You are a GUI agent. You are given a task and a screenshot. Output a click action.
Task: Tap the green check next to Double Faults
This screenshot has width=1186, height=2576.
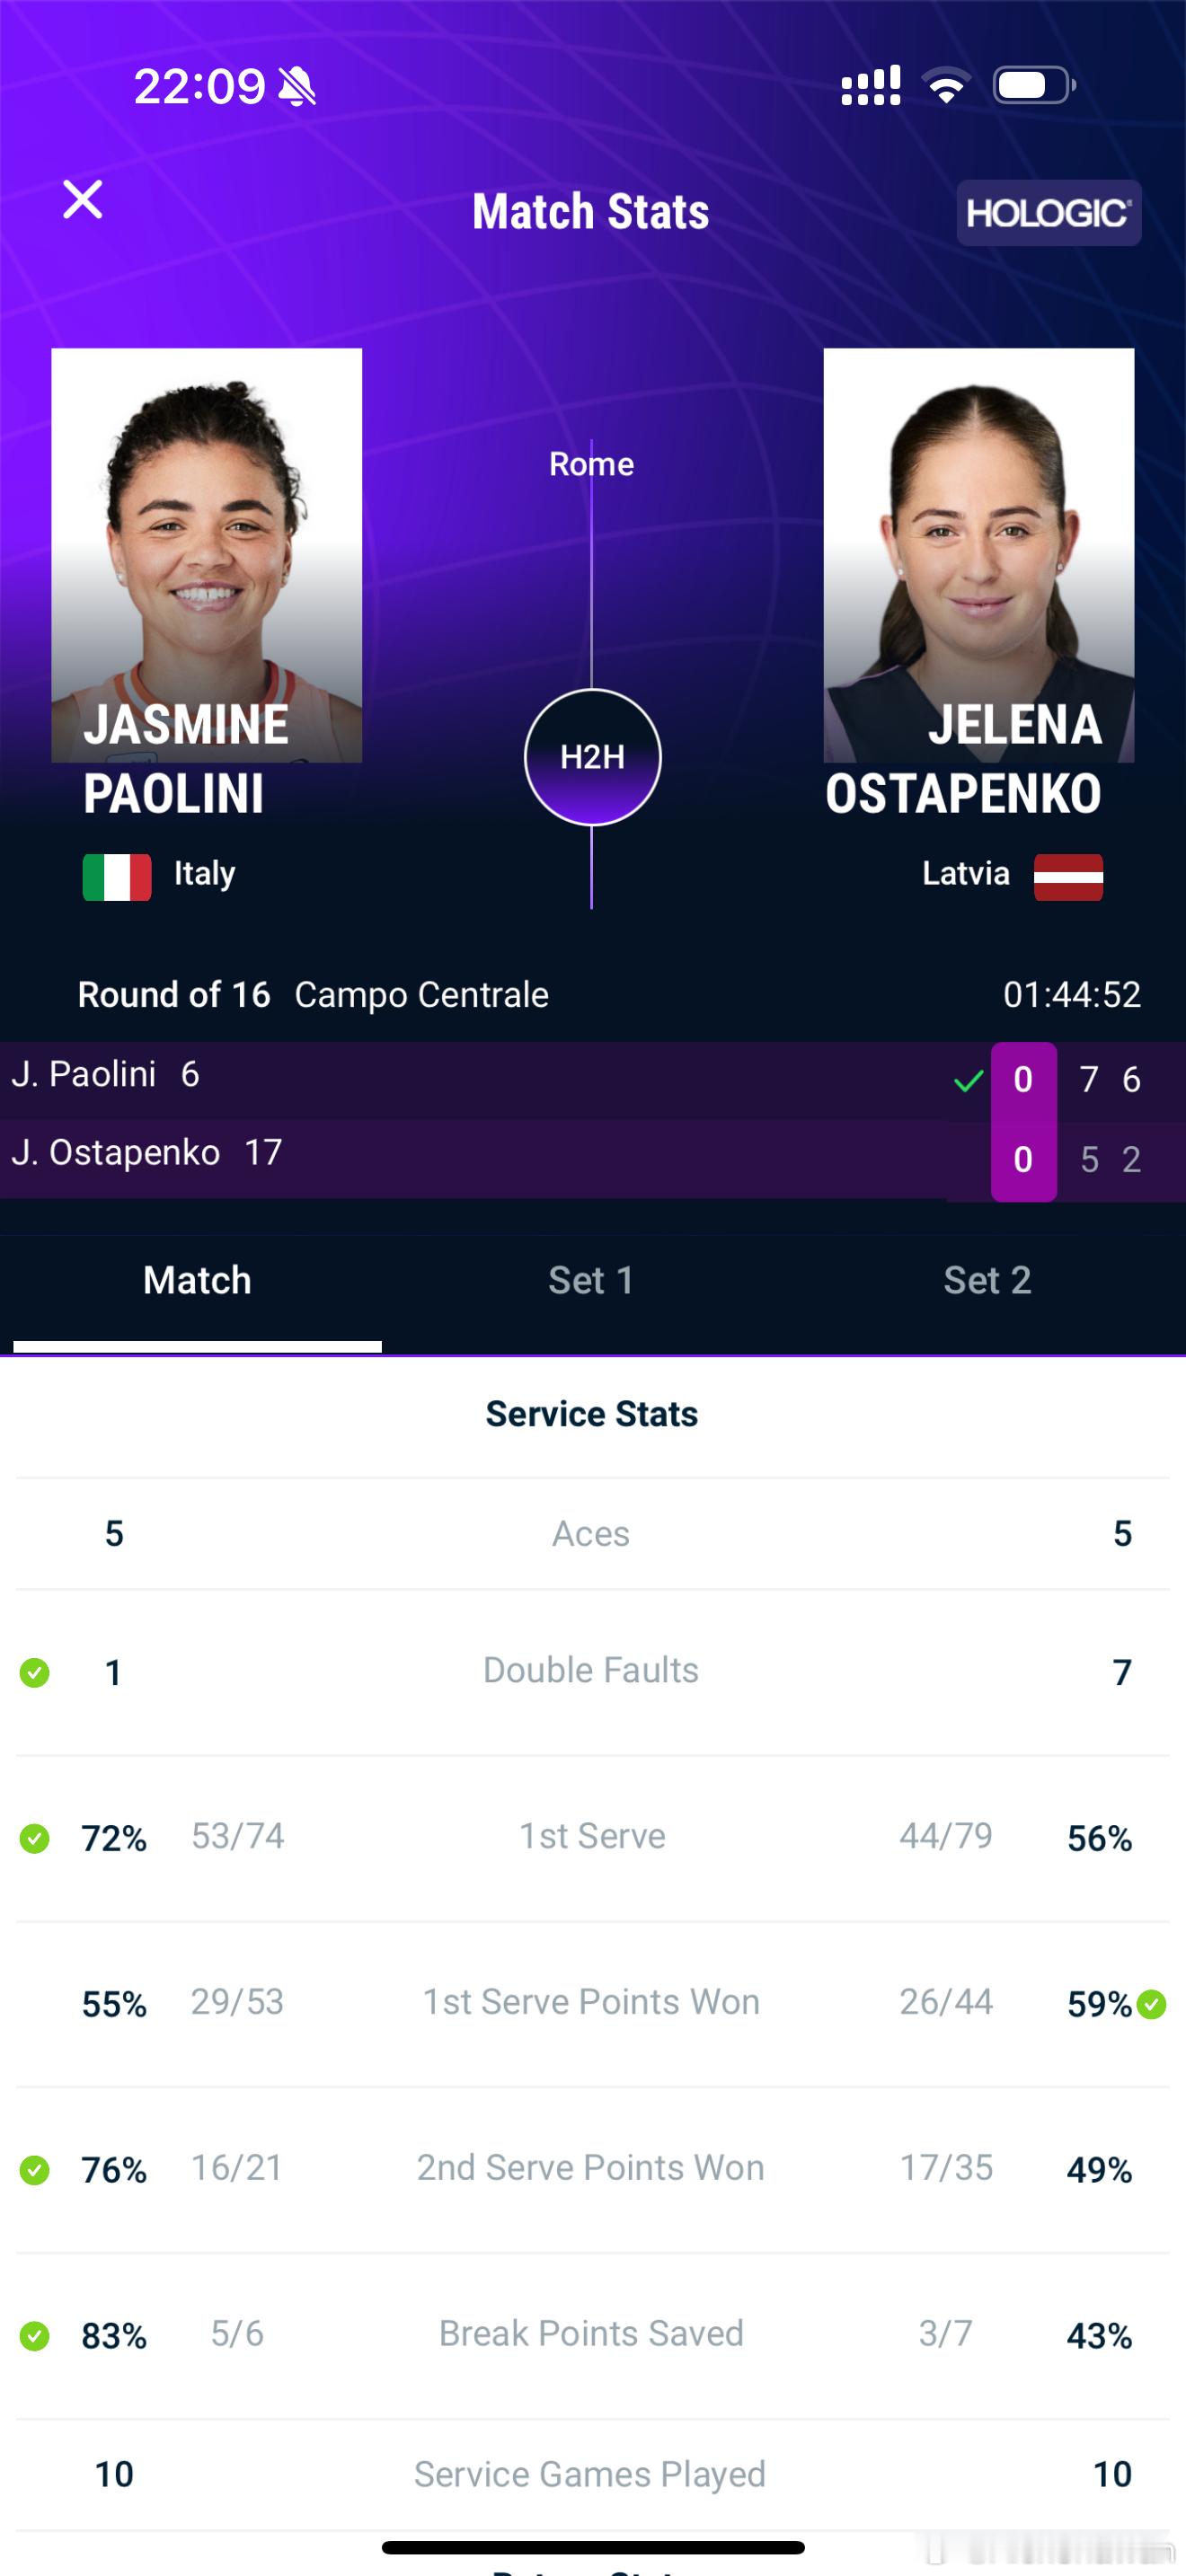(x=35, y=1672)
